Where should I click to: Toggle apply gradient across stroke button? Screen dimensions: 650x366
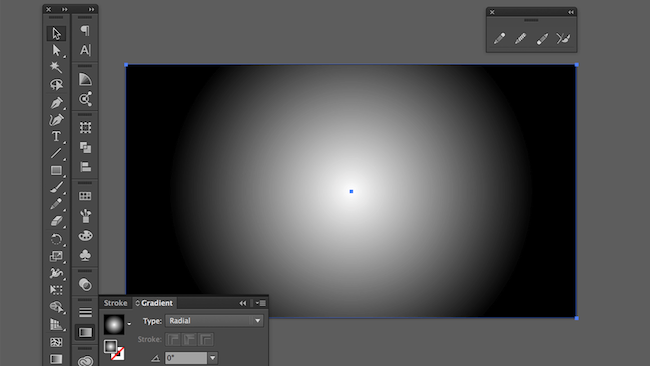(206, 339)
